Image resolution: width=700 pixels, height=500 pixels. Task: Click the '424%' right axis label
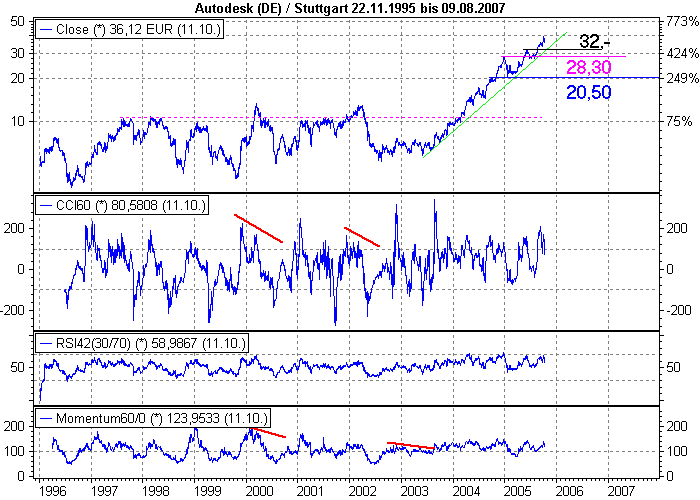[x=682, y=54]
